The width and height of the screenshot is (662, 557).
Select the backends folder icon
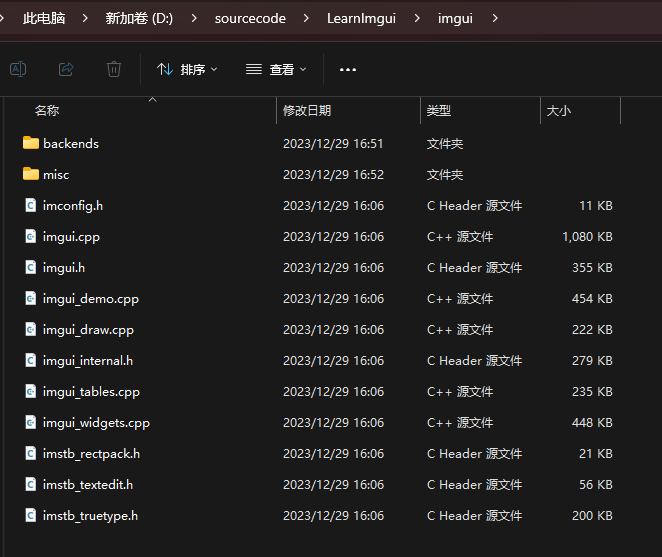[x=31, y=143]
